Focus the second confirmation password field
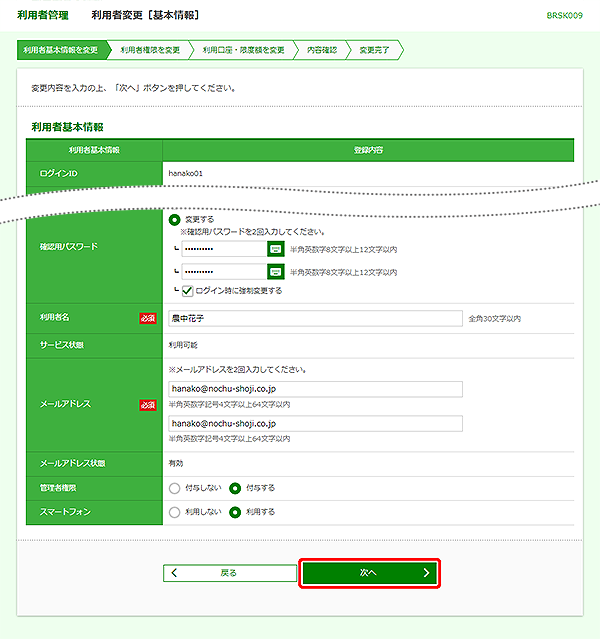This screenshot has width=600, height=639. tap(224, 271)
